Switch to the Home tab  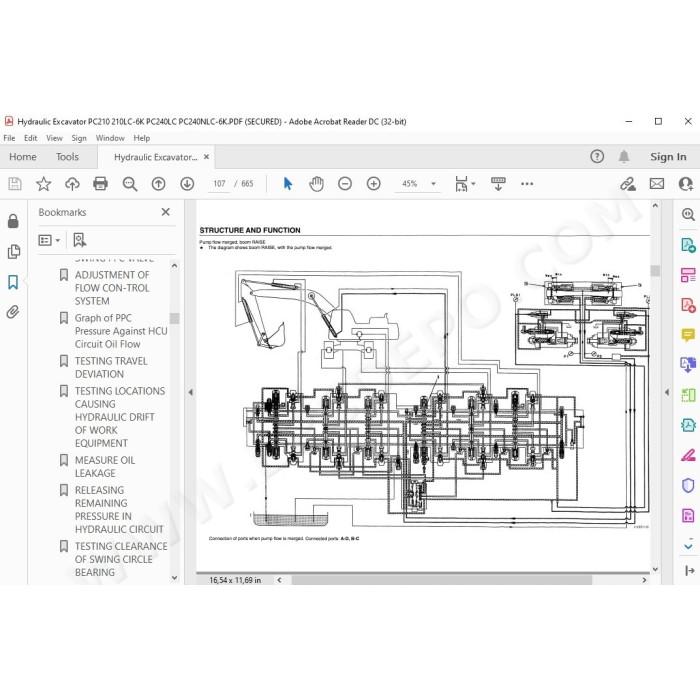[23, 157]
